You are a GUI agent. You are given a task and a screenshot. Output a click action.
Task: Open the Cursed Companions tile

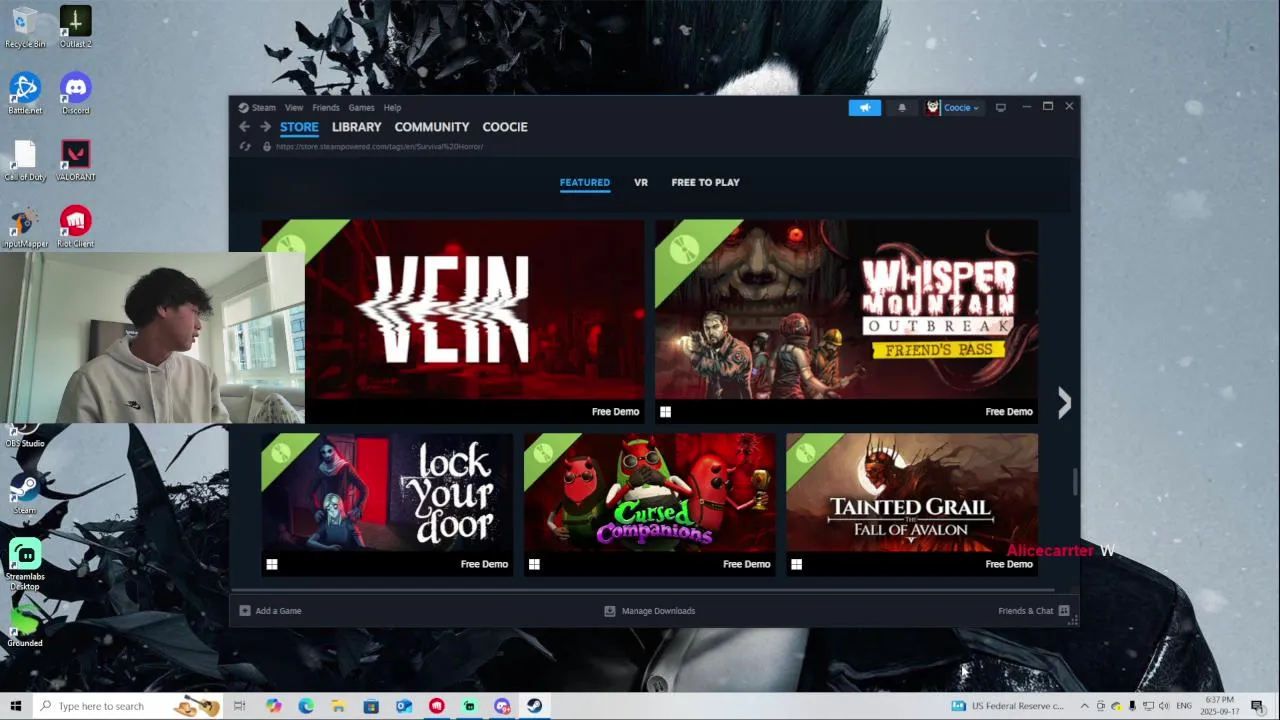click(650, 504)
